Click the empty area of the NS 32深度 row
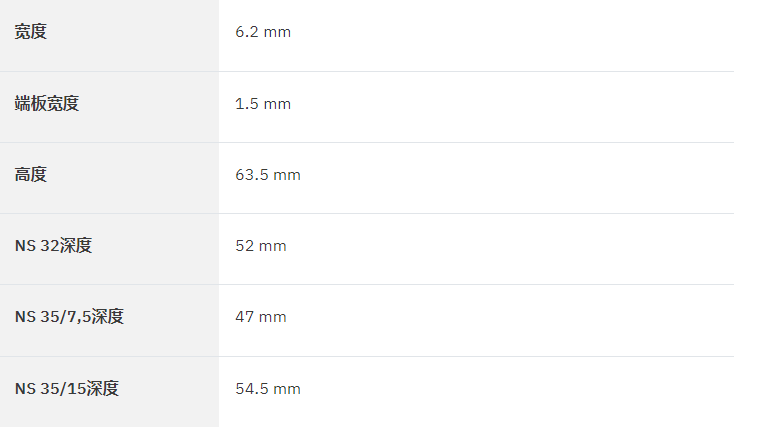This screenshot has height=427, width=763. 511,249
